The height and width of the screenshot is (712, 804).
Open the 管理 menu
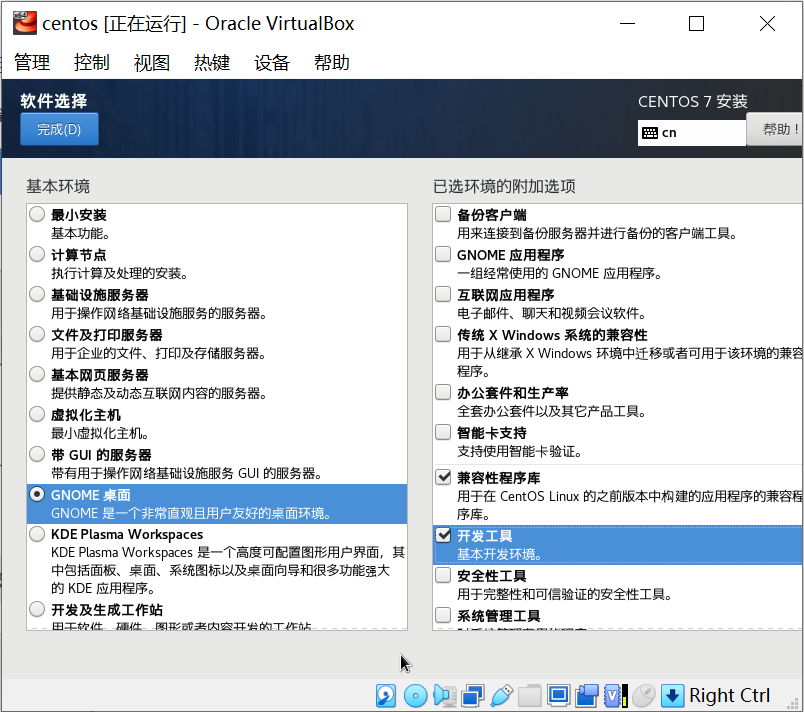[32, 63]
